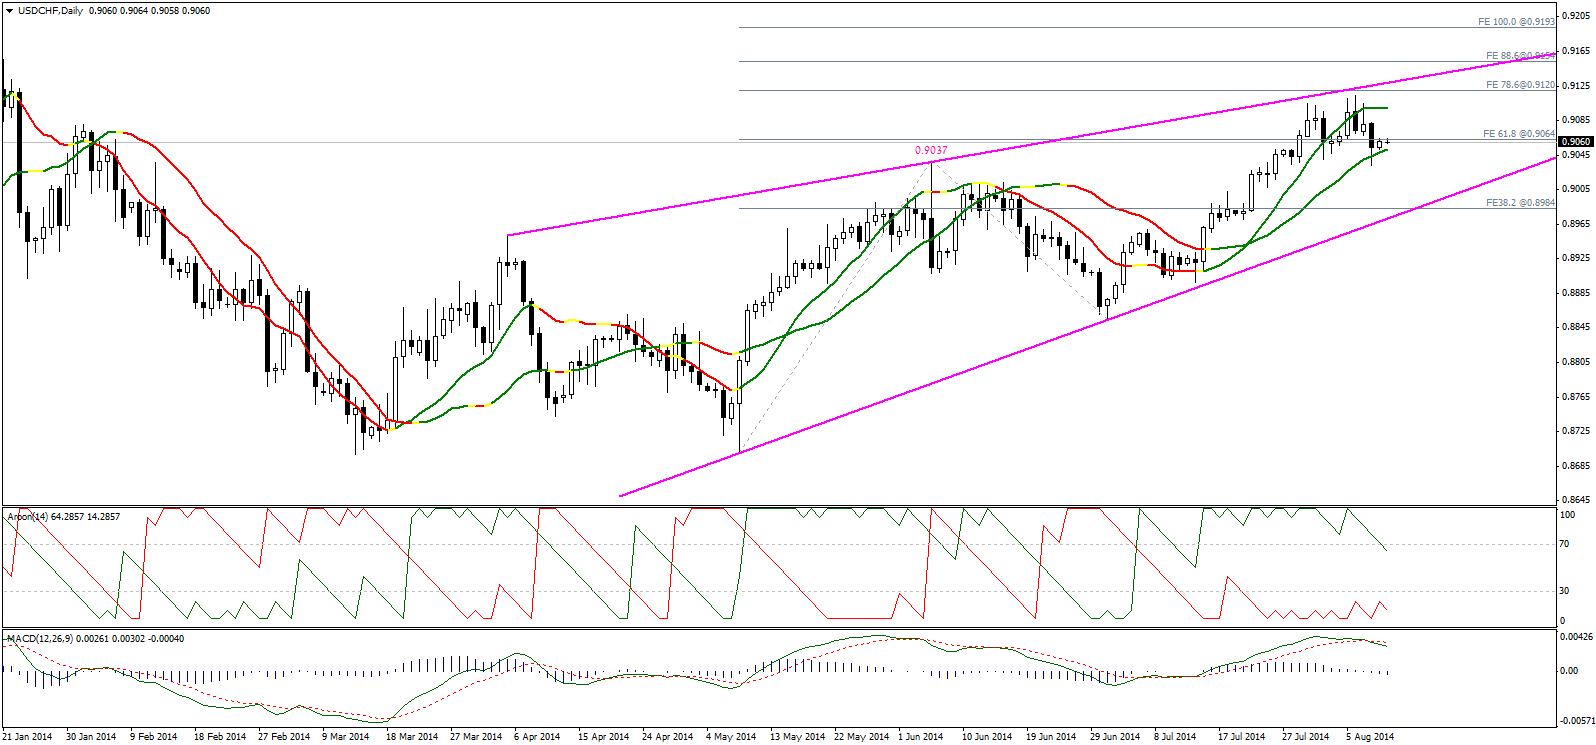Click the 27 Jul 2014 date label

1305,737
